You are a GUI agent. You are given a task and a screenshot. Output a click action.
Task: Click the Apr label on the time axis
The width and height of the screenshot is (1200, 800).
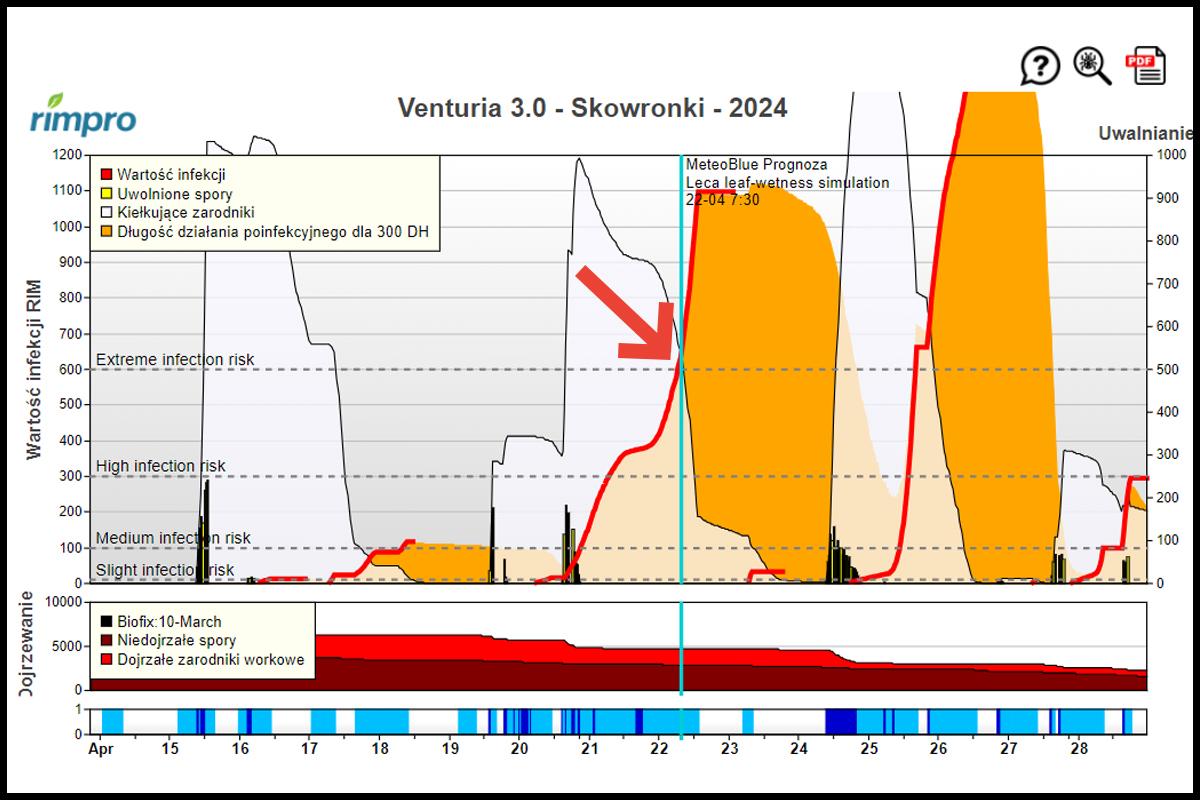click(x=101, y=748)
